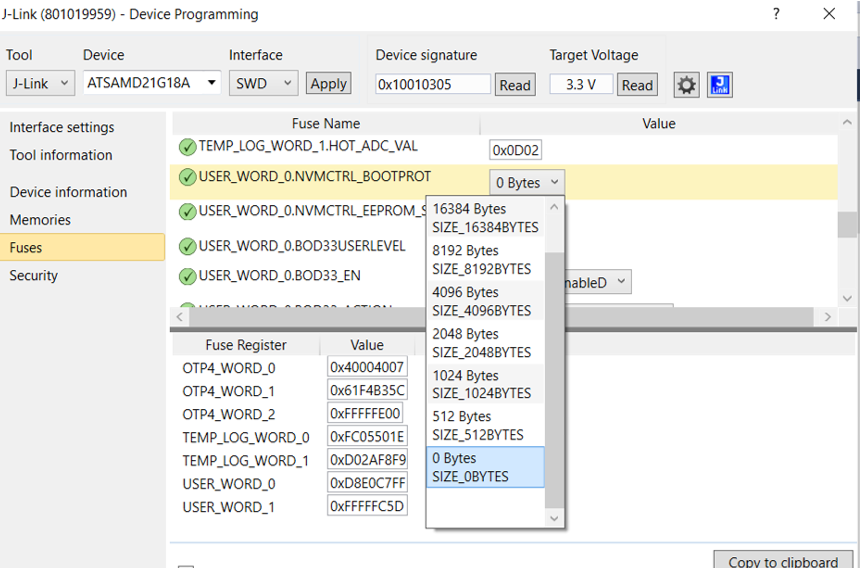Click the USER_WORD_0 value field

[x=367, y=484]
